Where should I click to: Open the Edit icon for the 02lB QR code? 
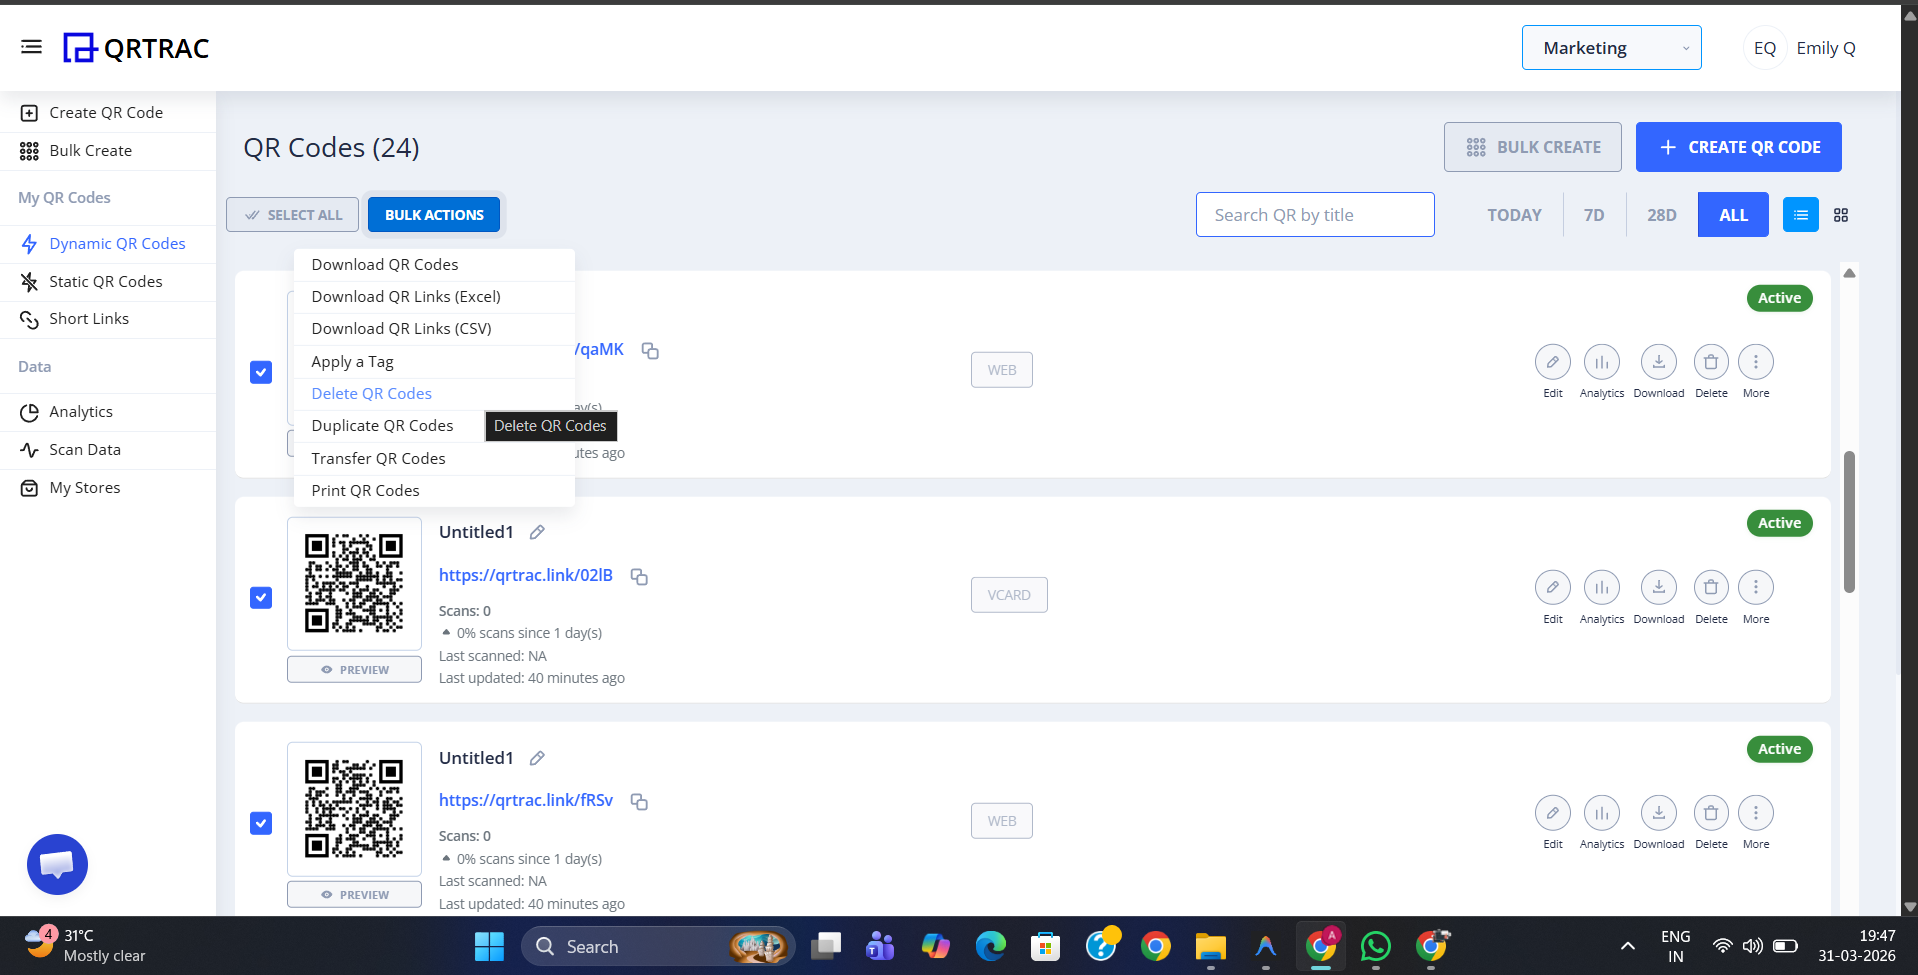point(1552,588)
